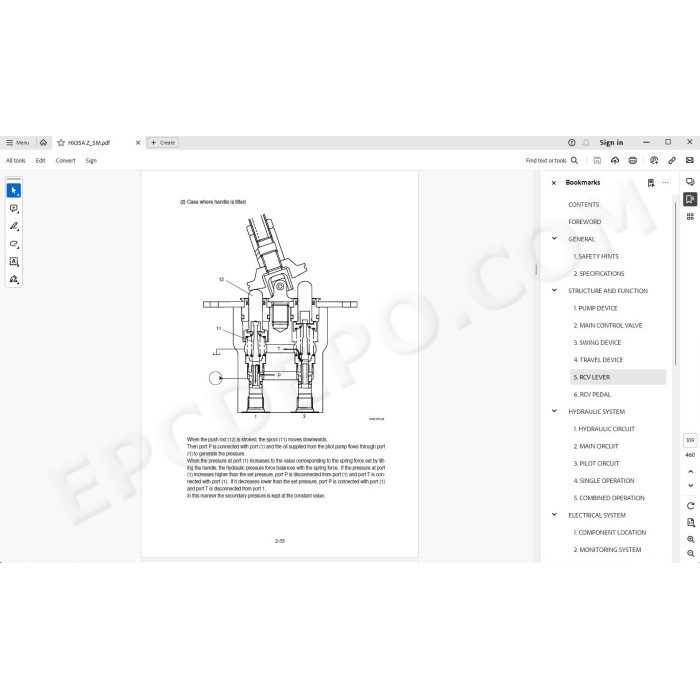Image resolution: width=700 pixels, height=700 pixels.
Task: Open 1. SAFETY HINTS bookmark
Action: 596,256
